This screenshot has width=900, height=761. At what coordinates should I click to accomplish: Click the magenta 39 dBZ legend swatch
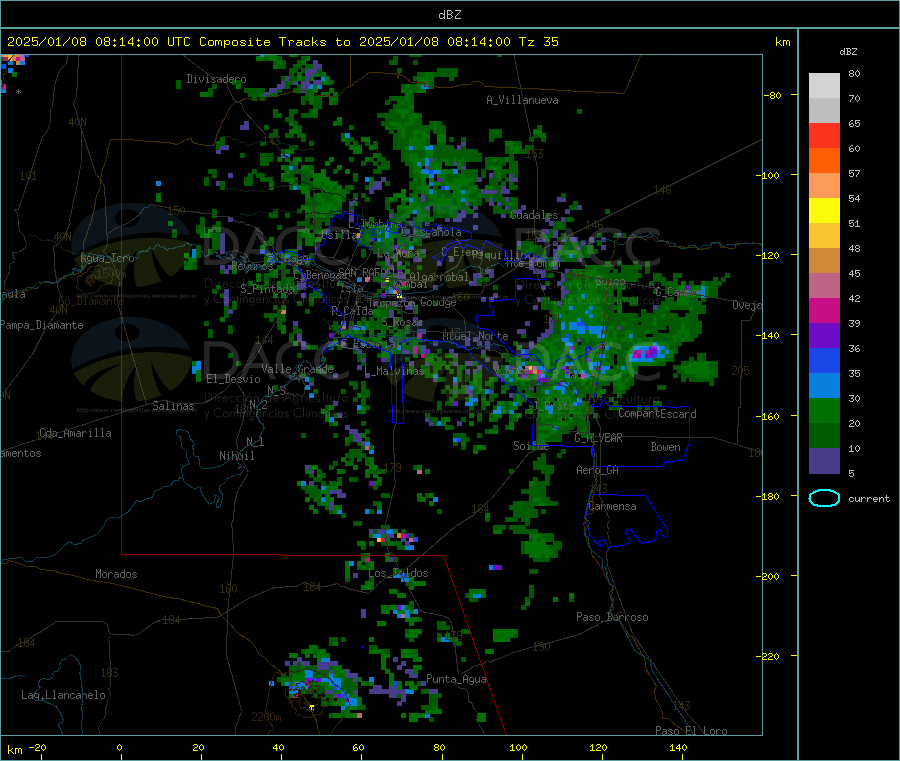(x=824, y=310)
